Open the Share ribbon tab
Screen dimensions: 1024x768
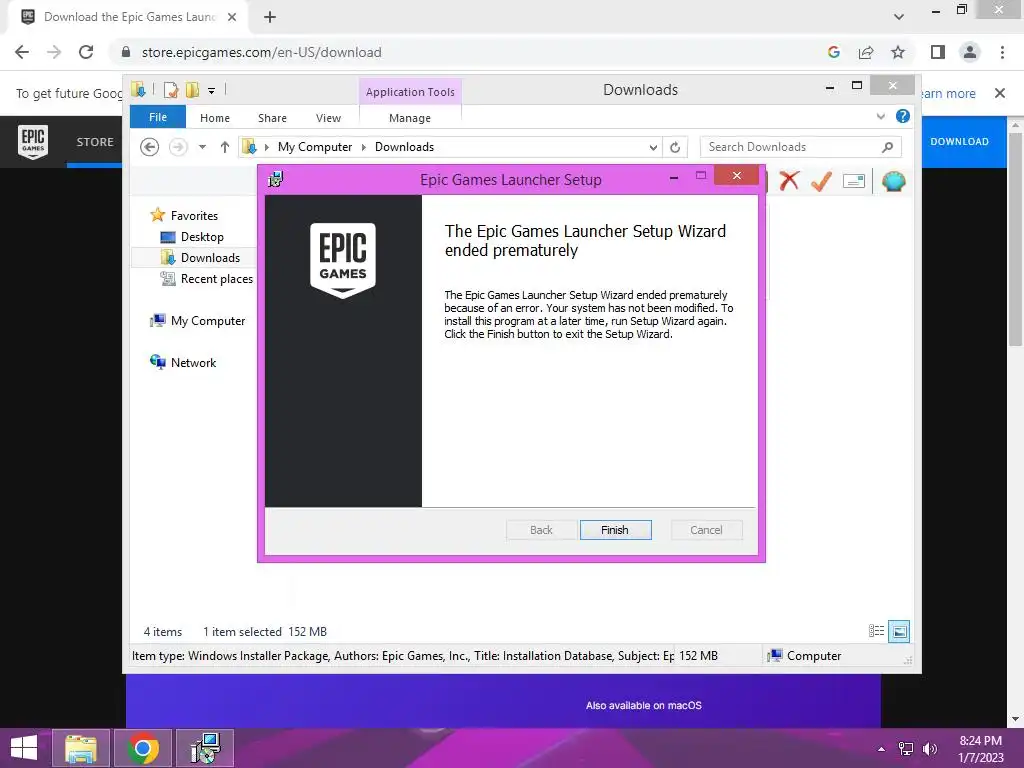point(272,118)
